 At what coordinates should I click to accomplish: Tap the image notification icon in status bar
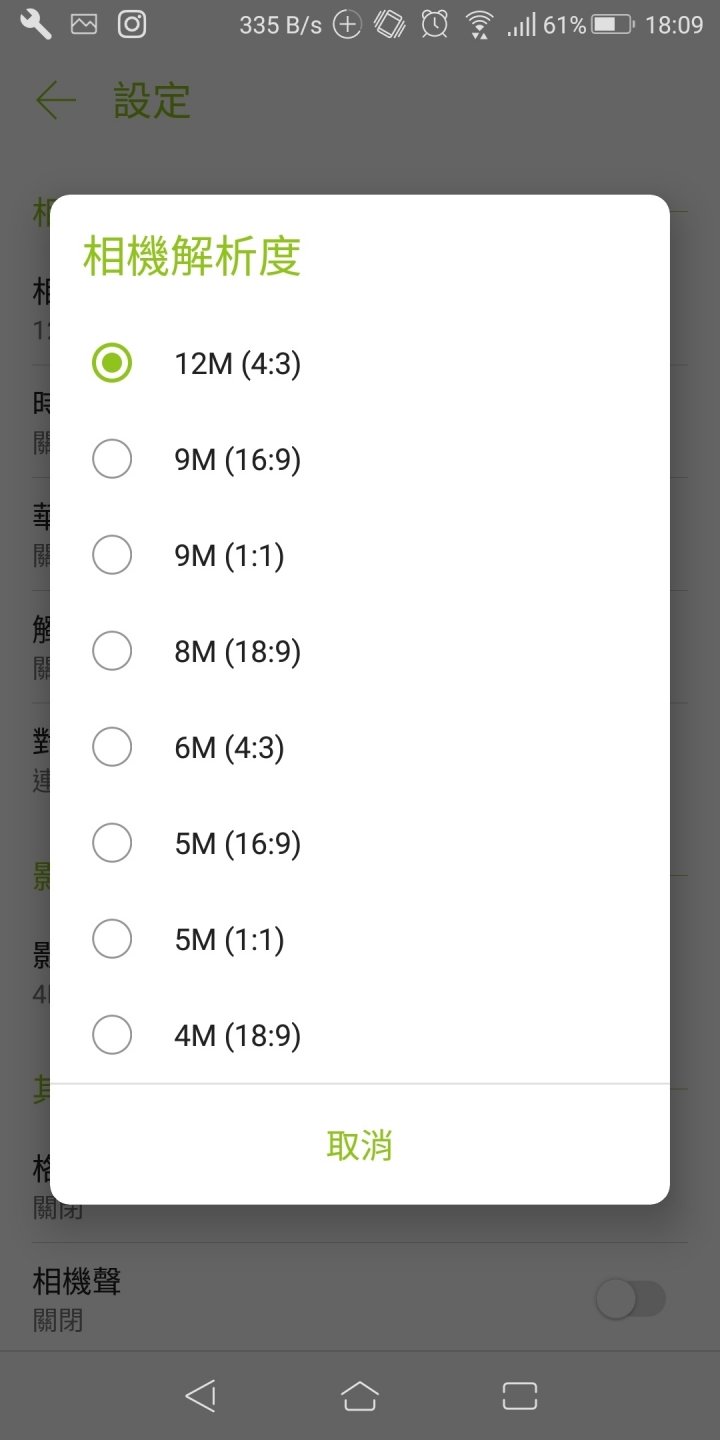tap(84, 25)
